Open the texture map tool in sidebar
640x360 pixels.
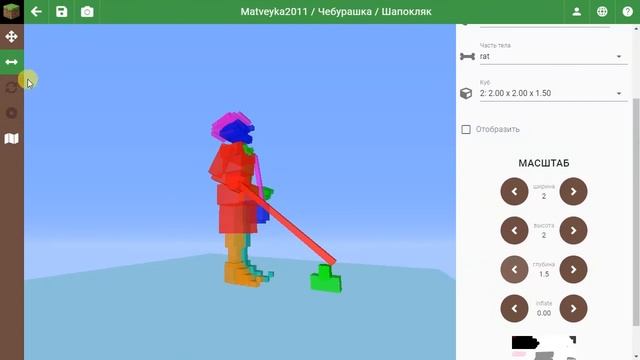click(x=11, y=138)
